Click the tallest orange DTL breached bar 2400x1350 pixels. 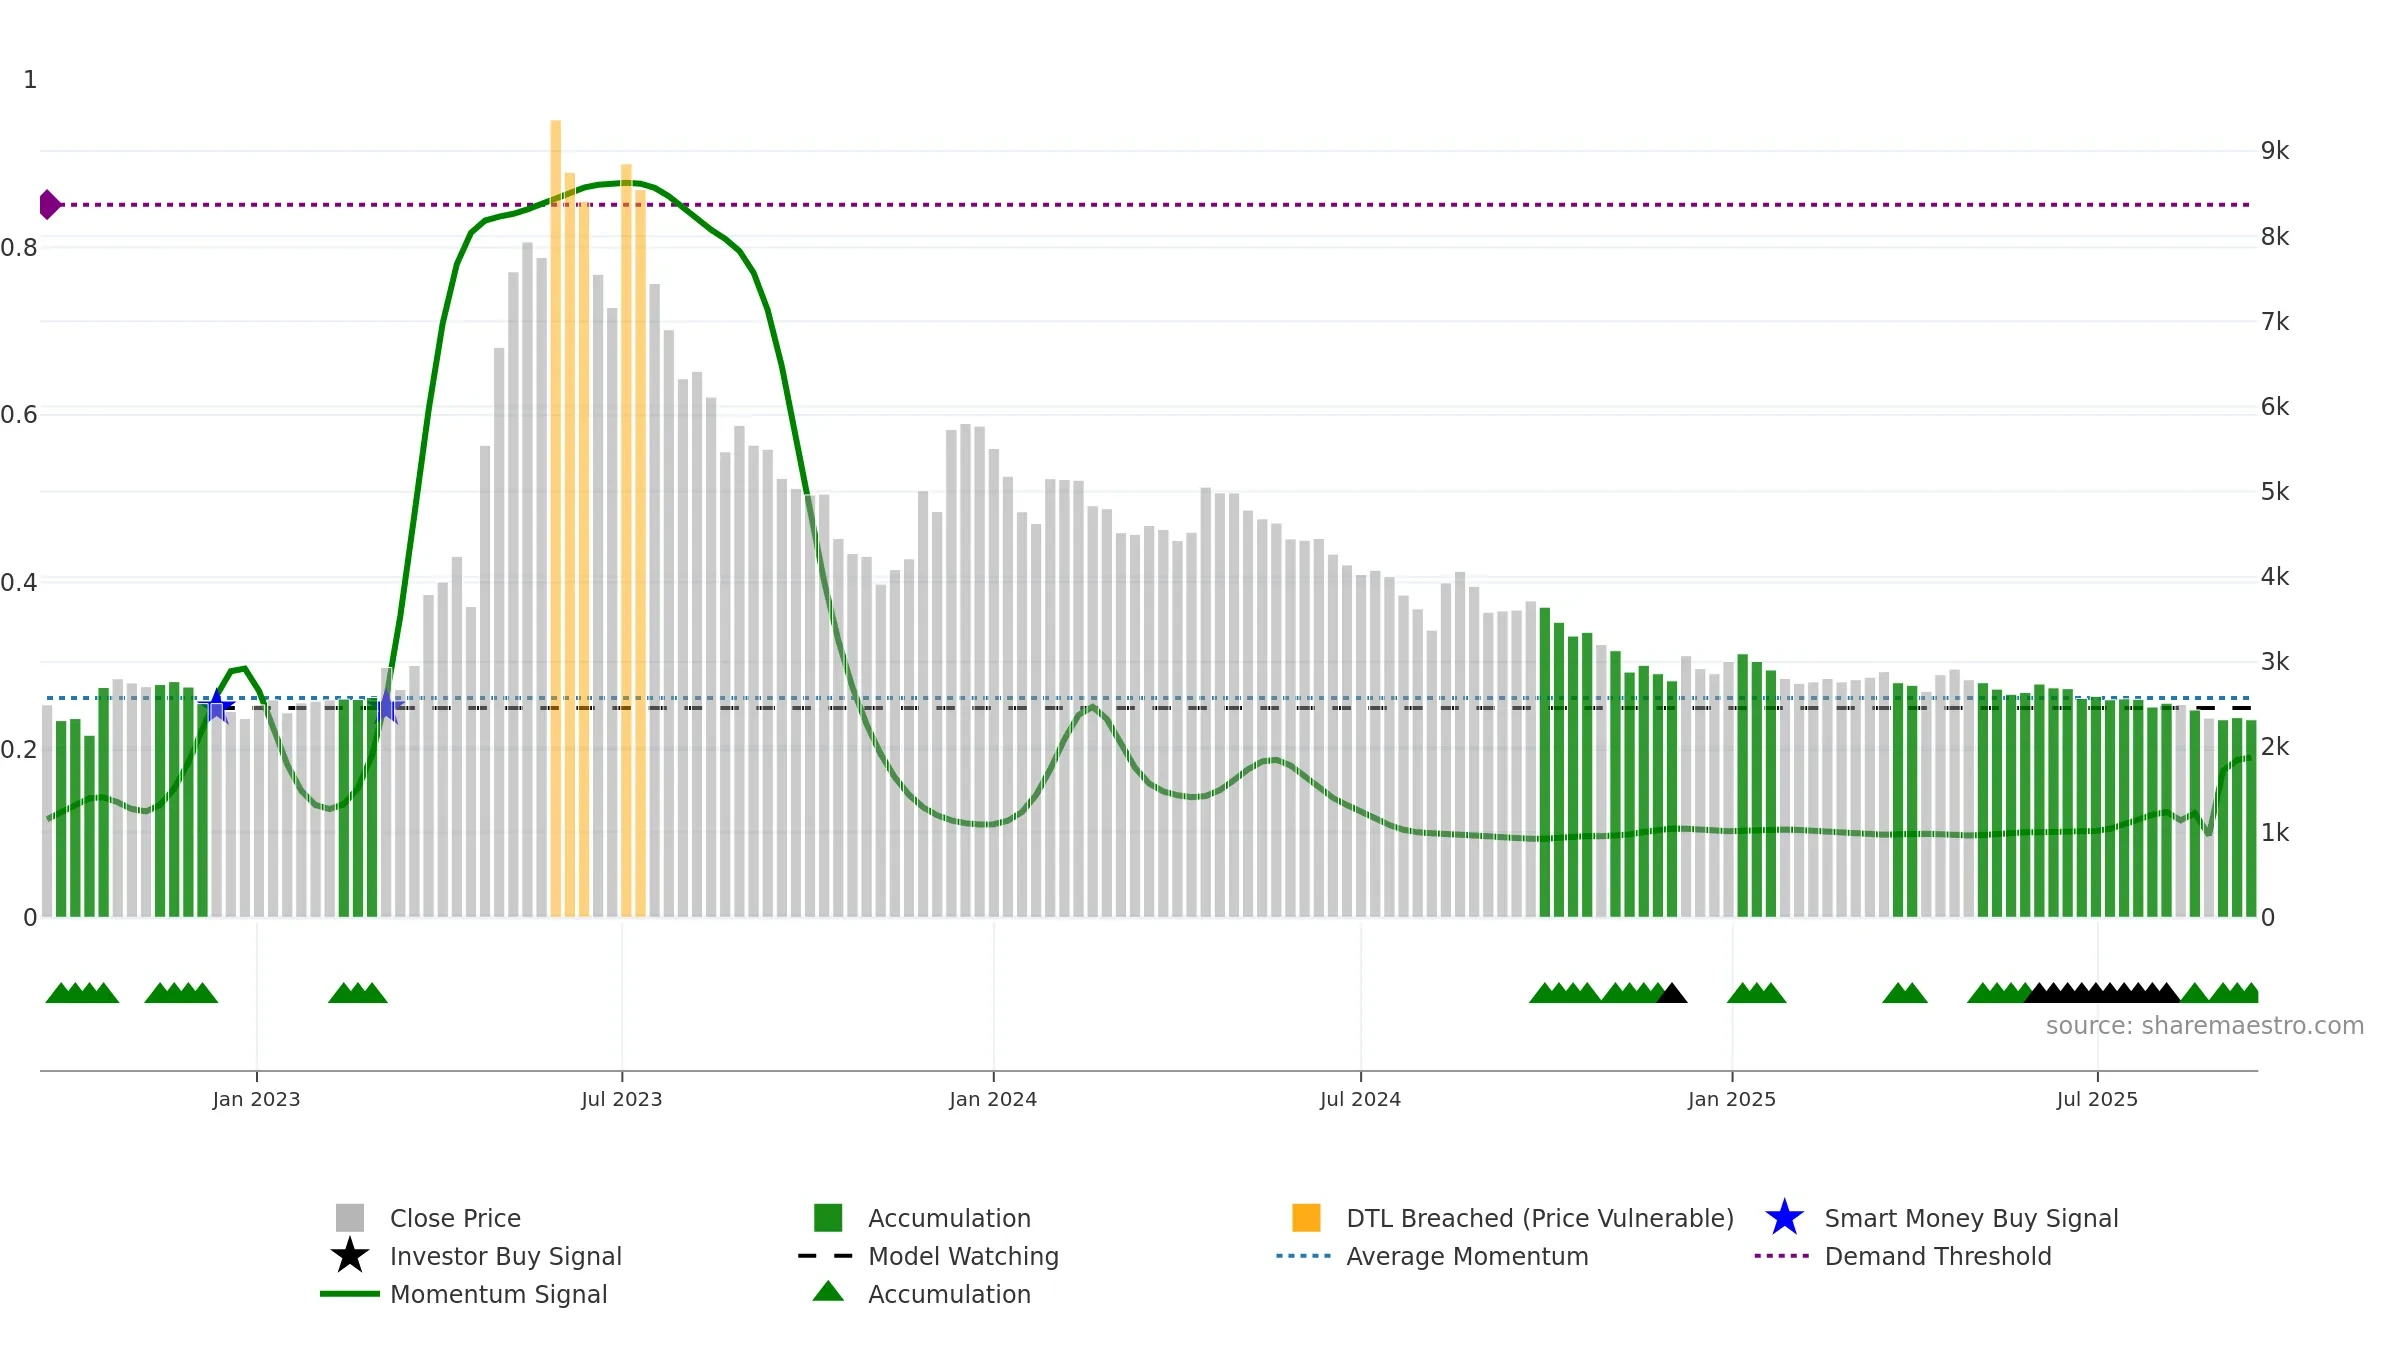coord(555,518)
